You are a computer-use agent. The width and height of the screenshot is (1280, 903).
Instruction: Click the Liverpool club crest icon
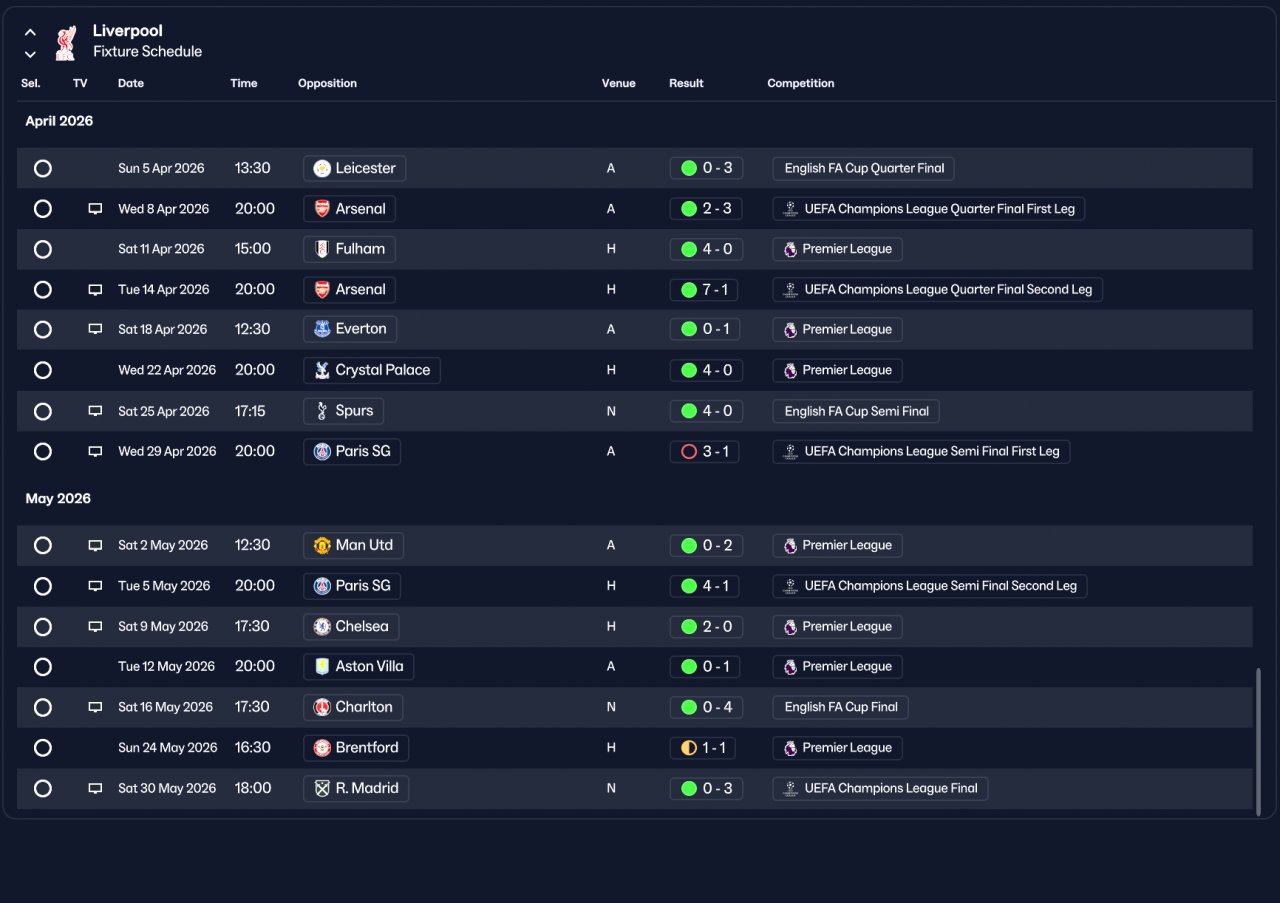[66, 42]
